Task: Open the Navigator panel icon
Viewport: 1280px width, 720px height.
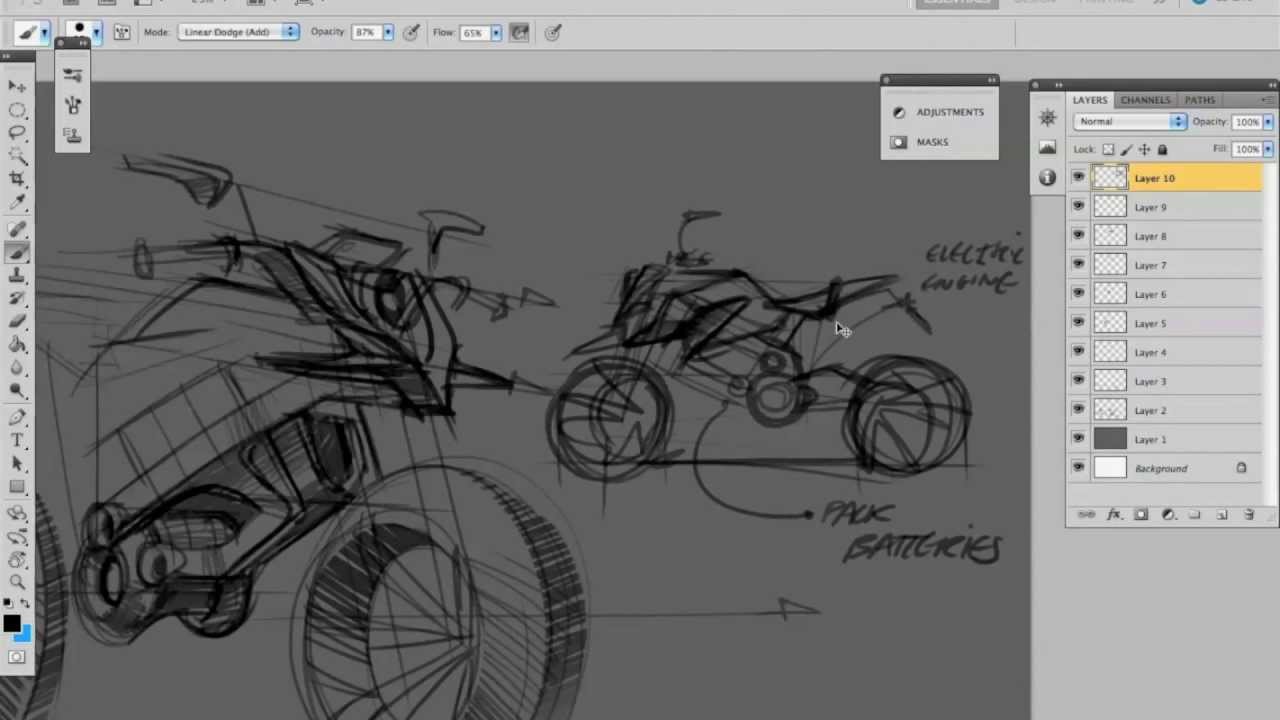Action: (1047, 118)
